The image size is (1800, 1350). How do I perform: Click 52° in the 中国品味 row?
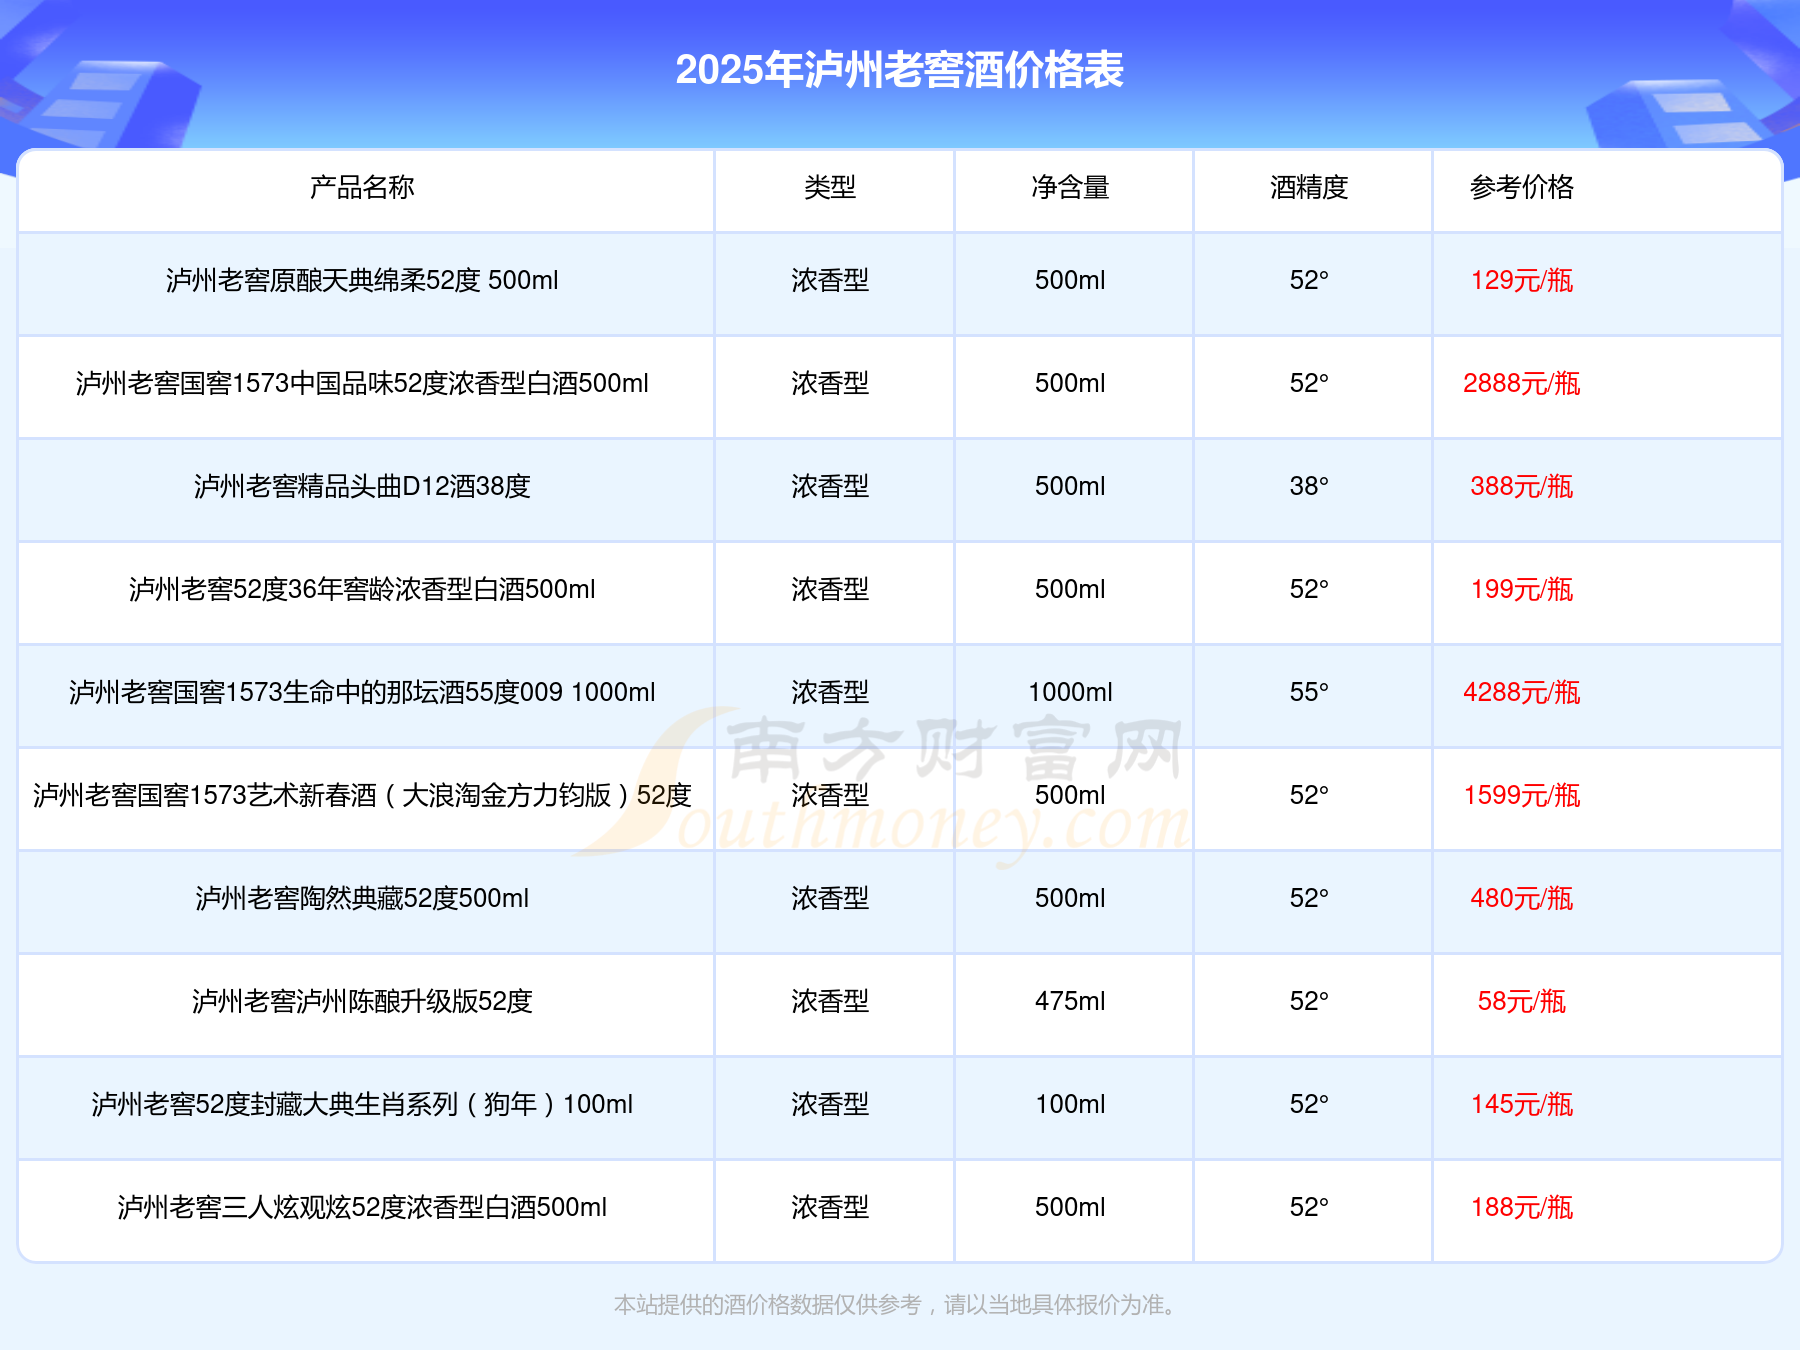pos(1309,383)
